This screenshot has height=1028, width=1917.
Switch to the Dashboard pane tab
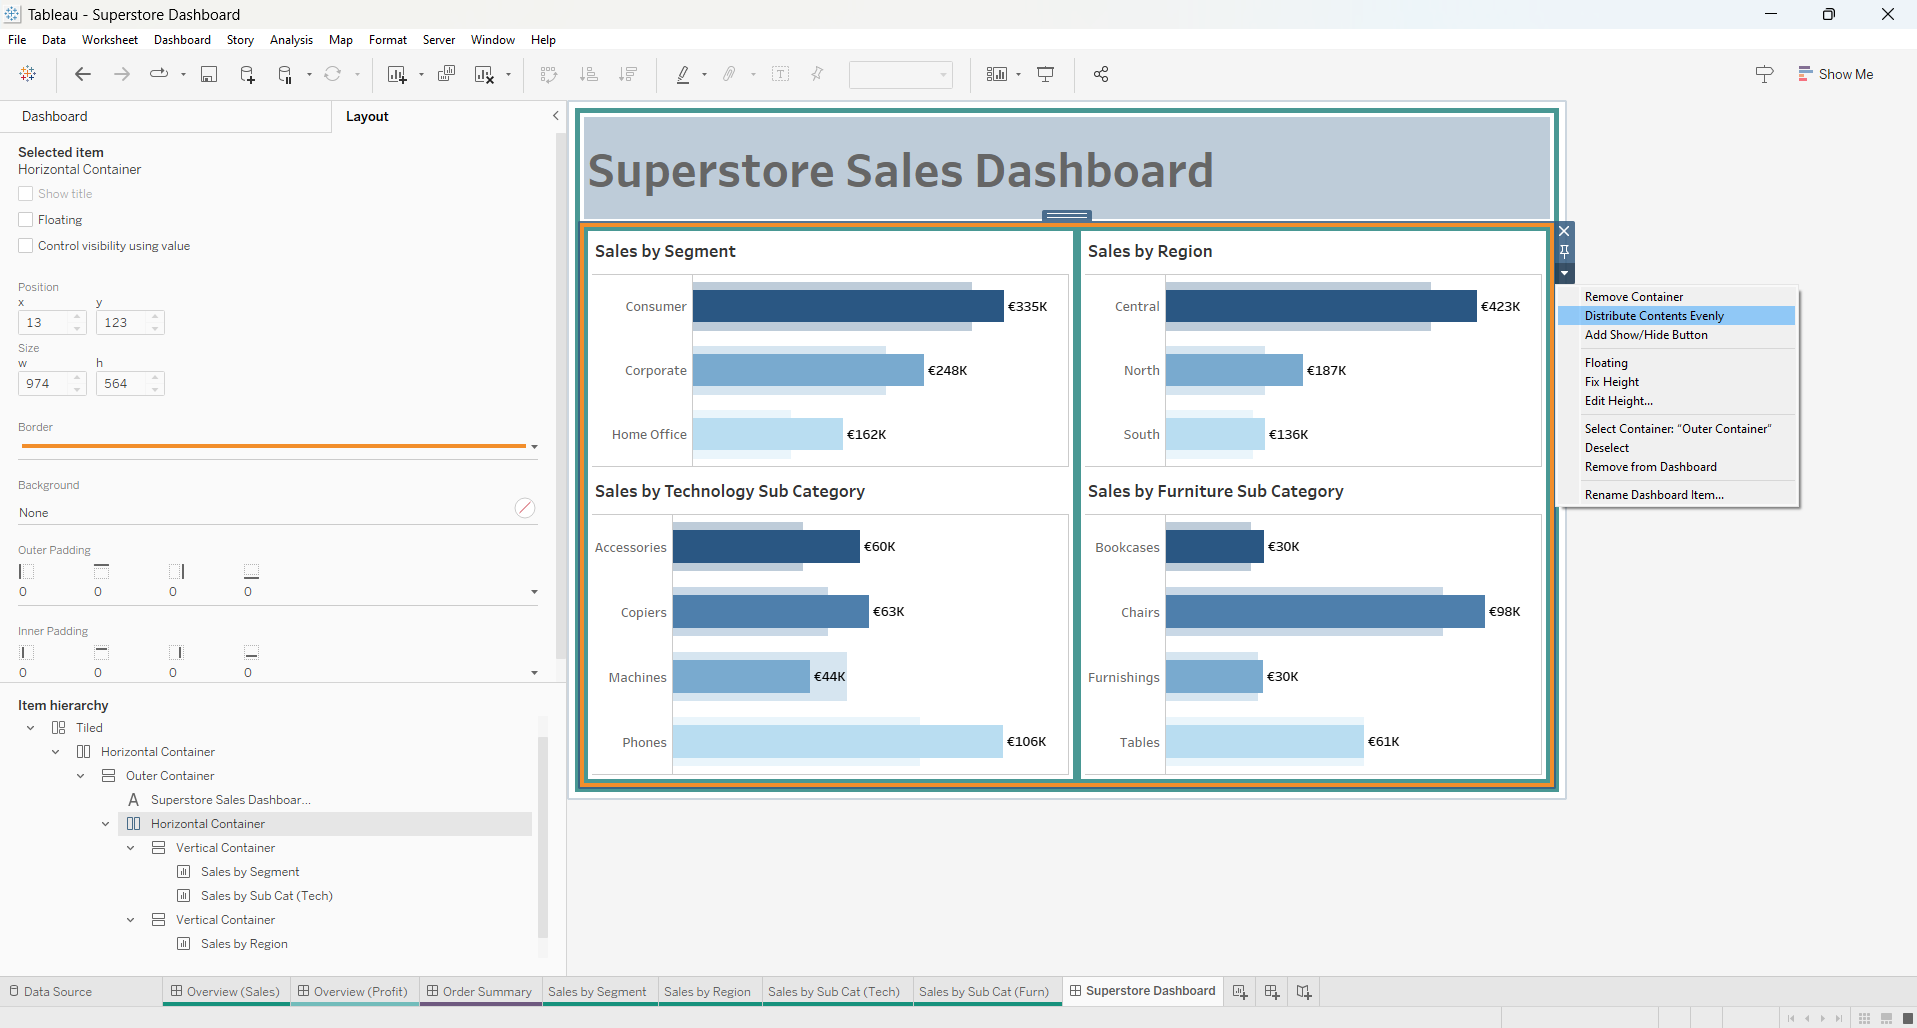click(55, 116)
